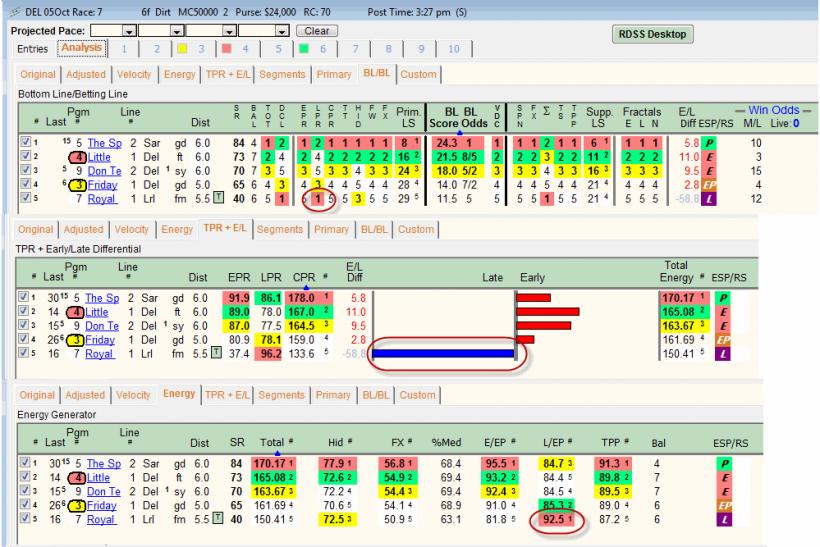Click the circled program number 3 beside Friday in TPR
The image size is (820, 547).
pyautogui.click(x=76, y=340)
